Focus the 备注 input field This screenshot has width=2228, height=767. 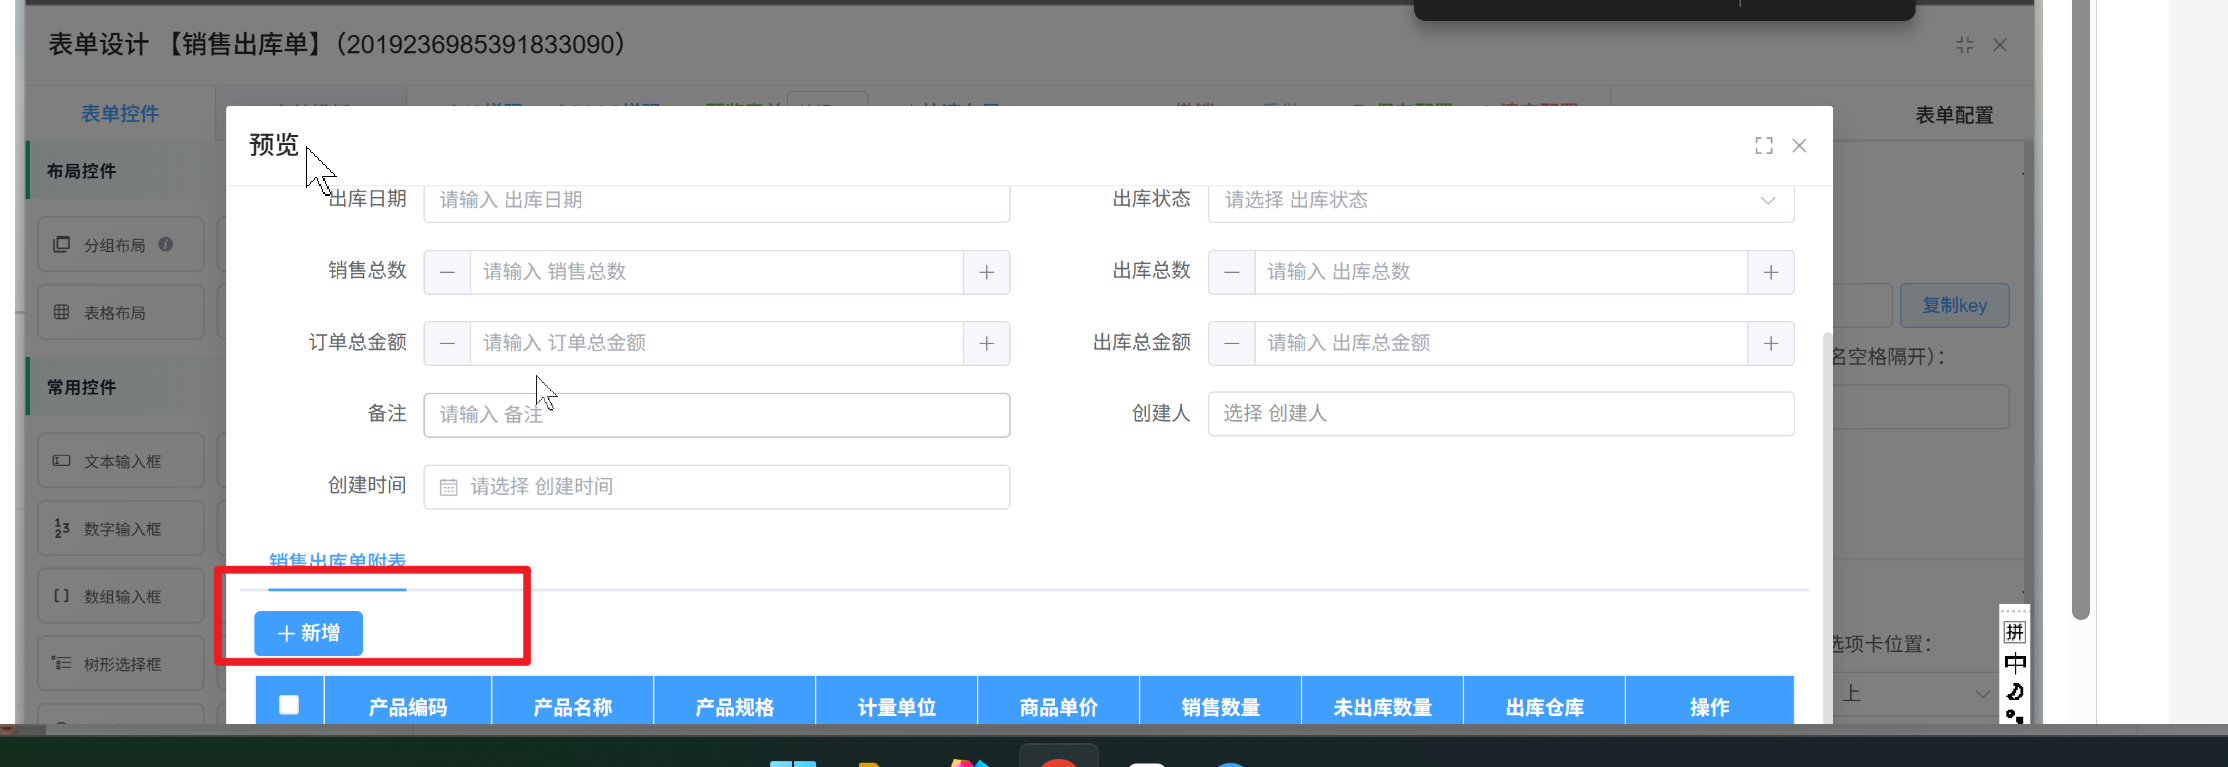click(x=716, y=415)
